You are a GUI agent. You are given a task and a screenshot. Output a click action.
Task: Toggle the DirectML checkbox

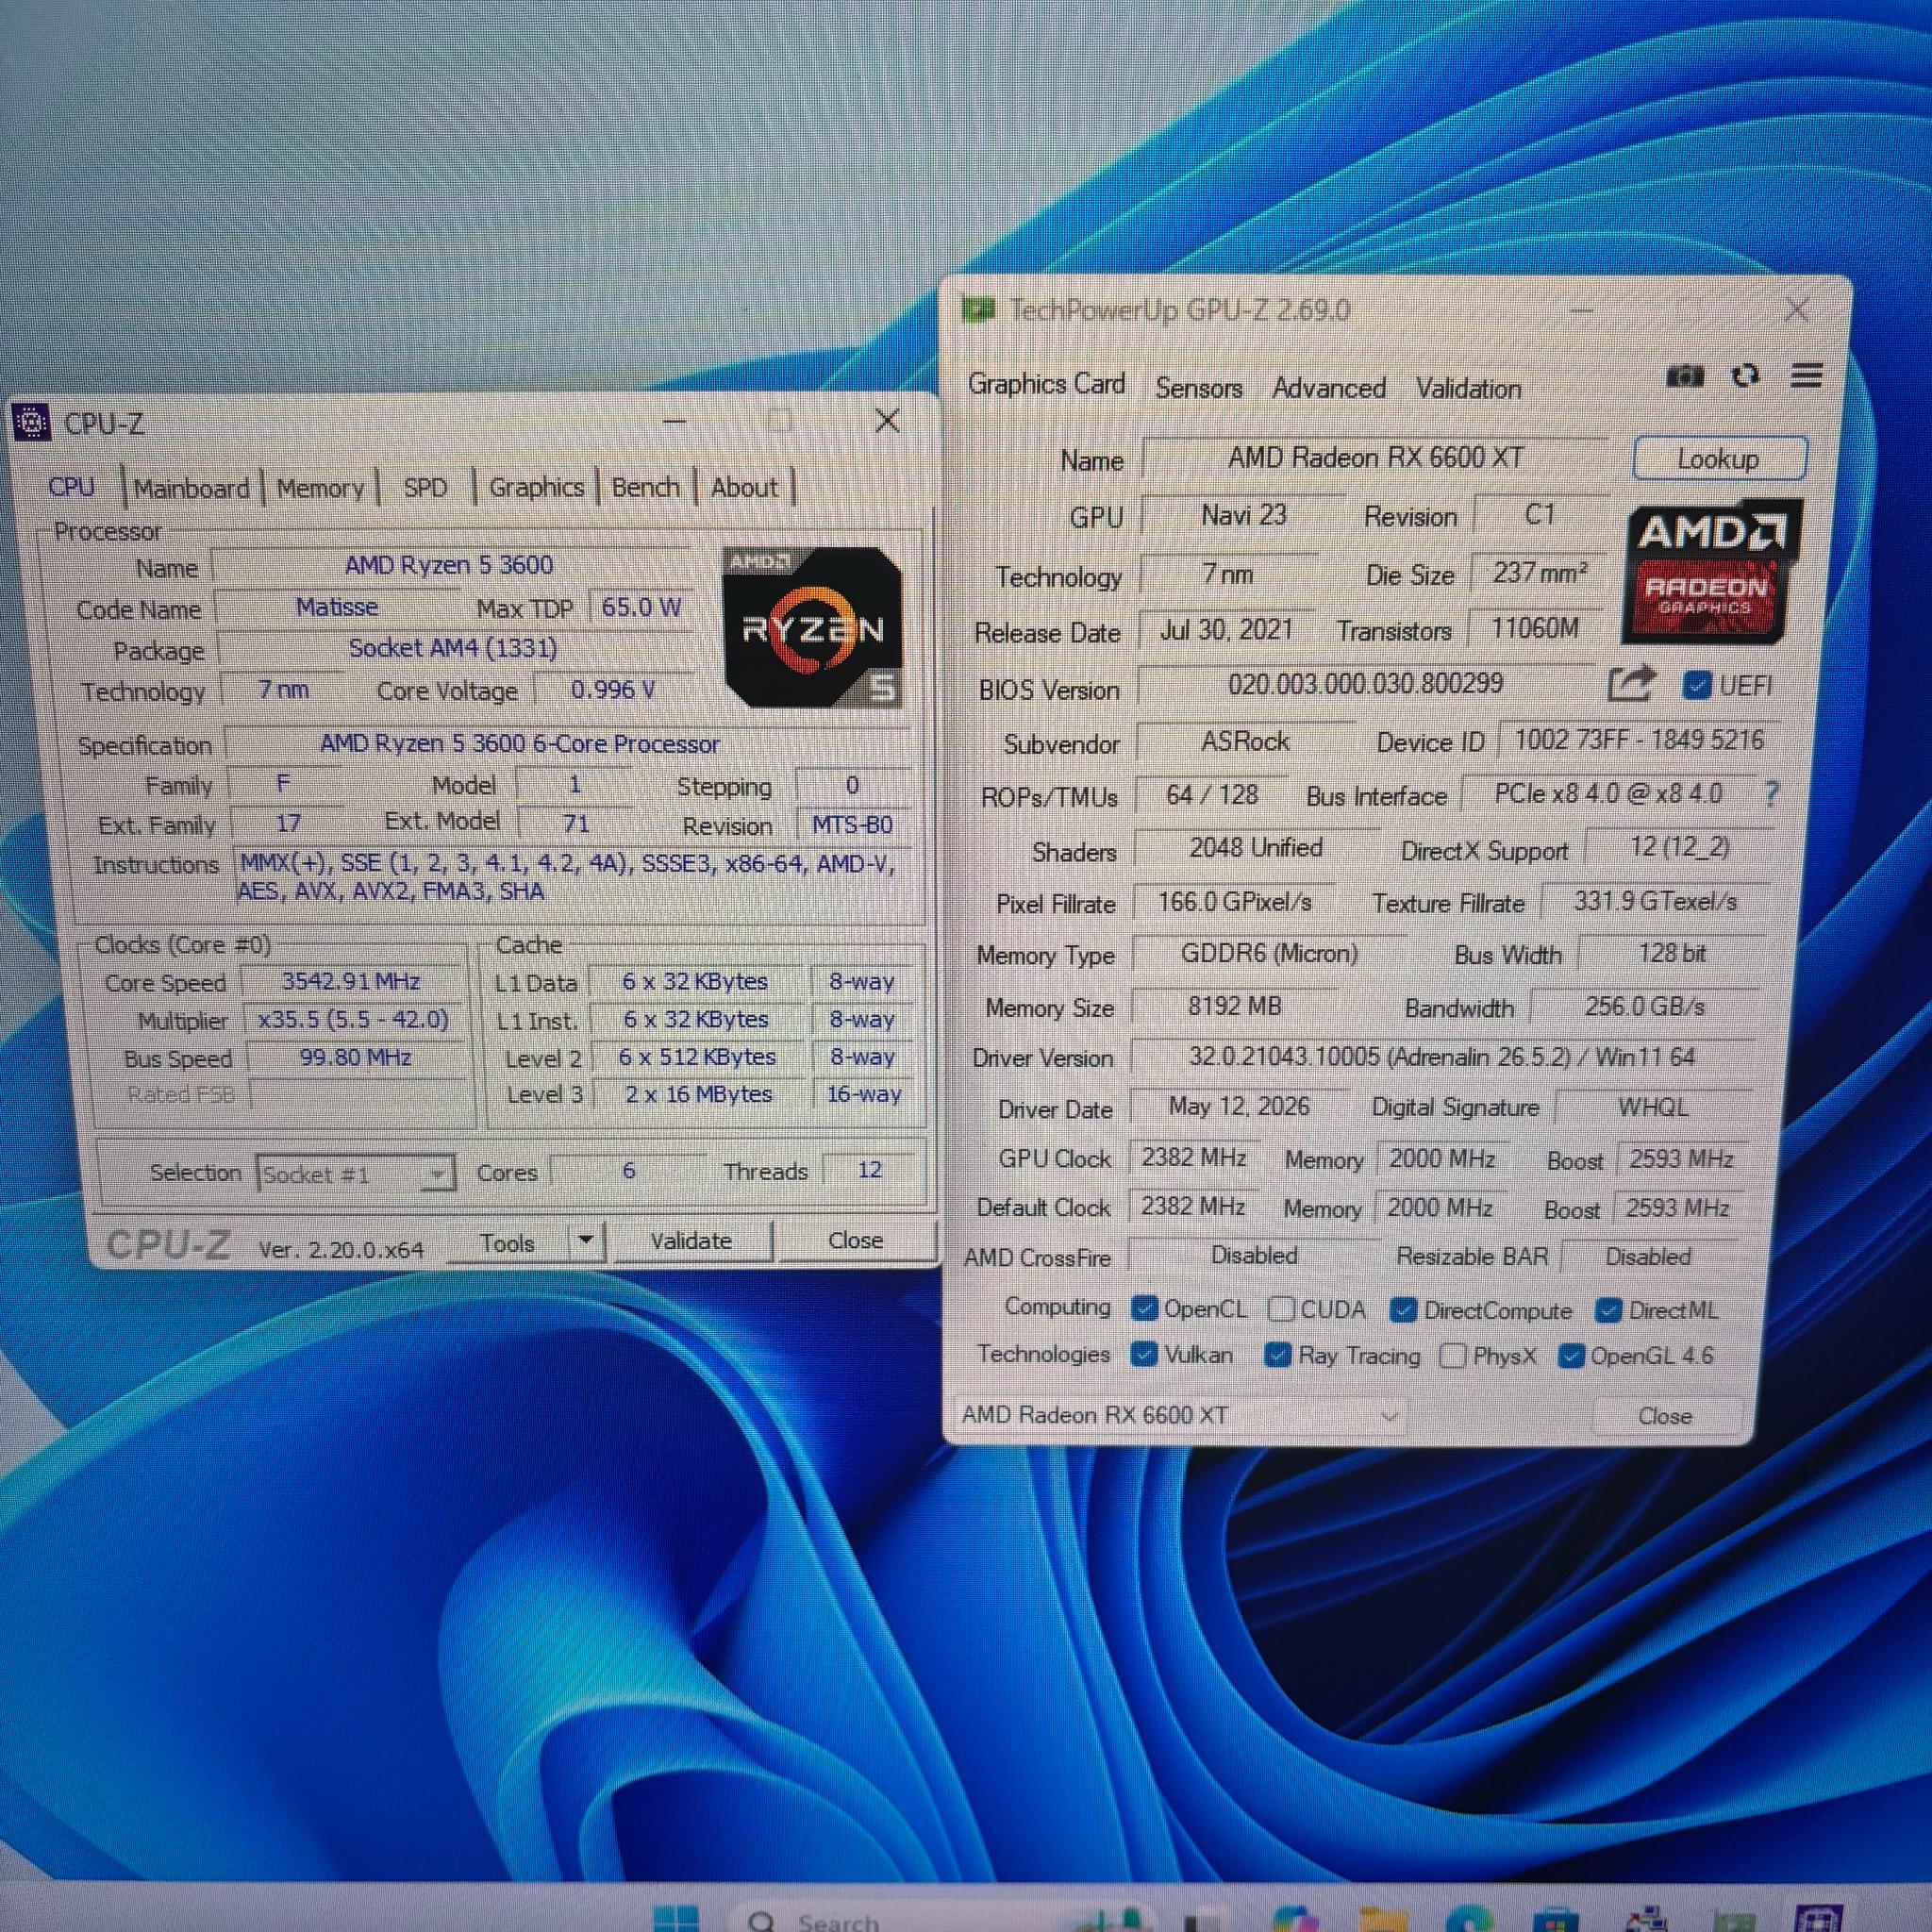point(1608,1310)
